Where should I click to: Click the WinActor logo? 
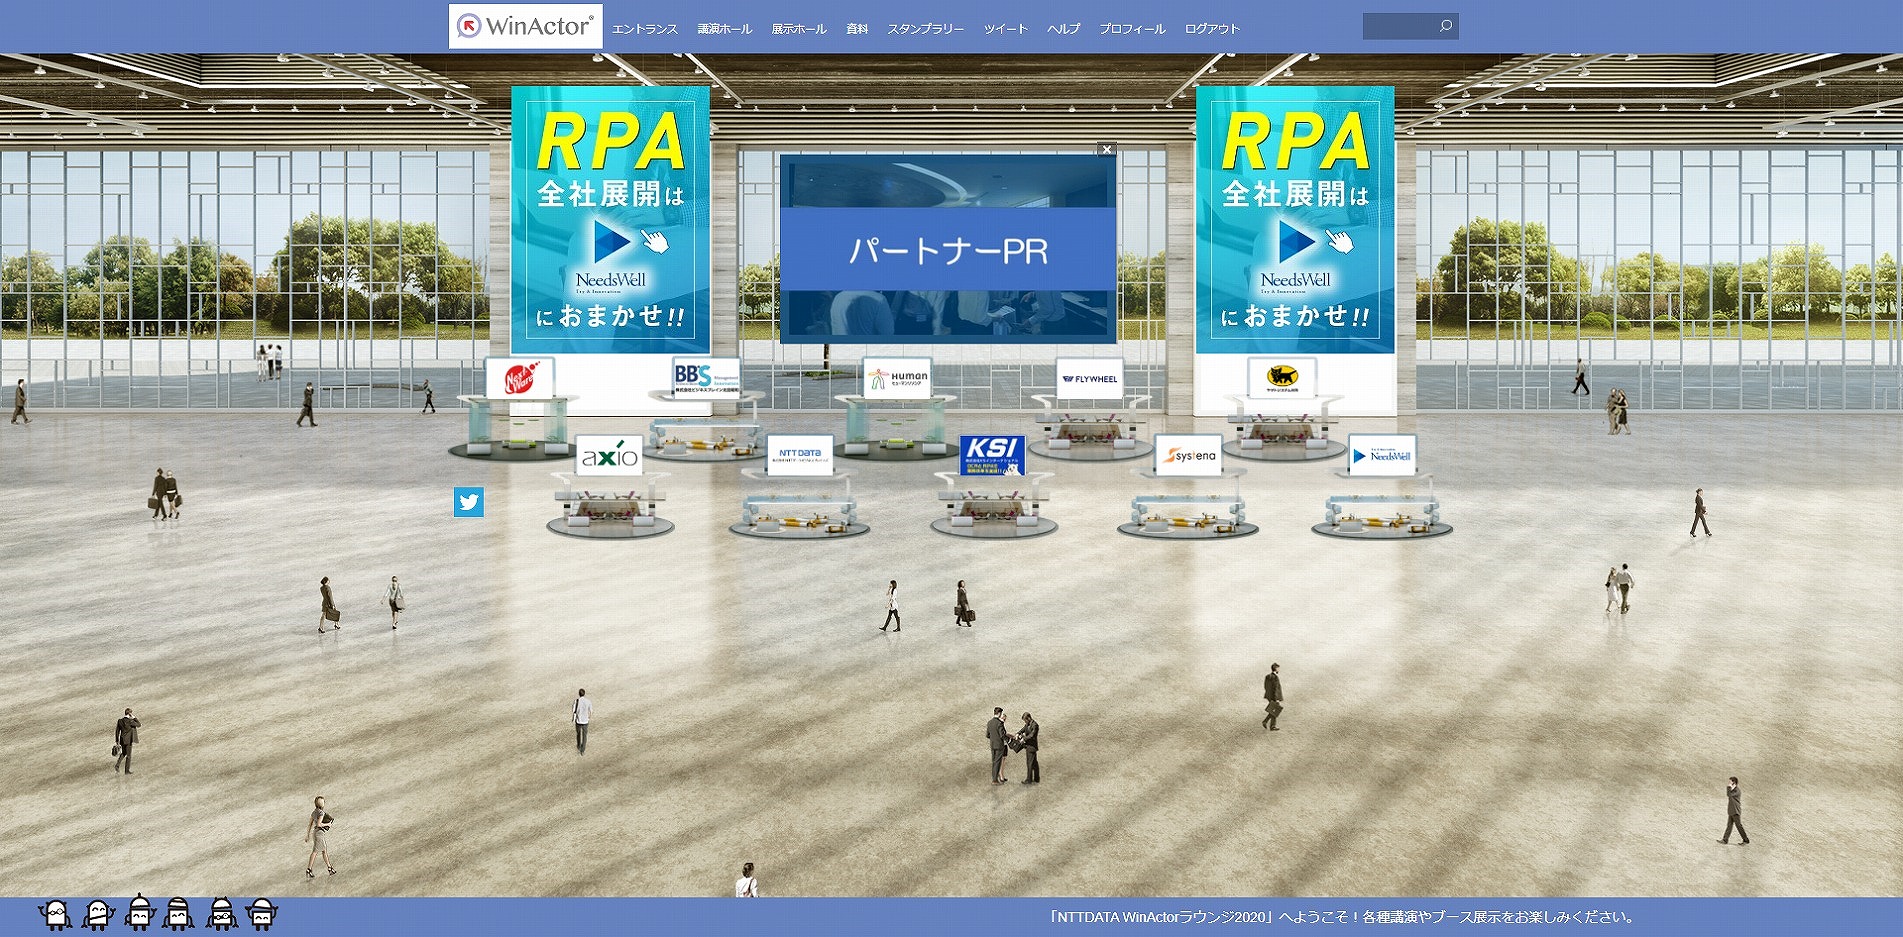pyautogui.click(x=526, y=26)
